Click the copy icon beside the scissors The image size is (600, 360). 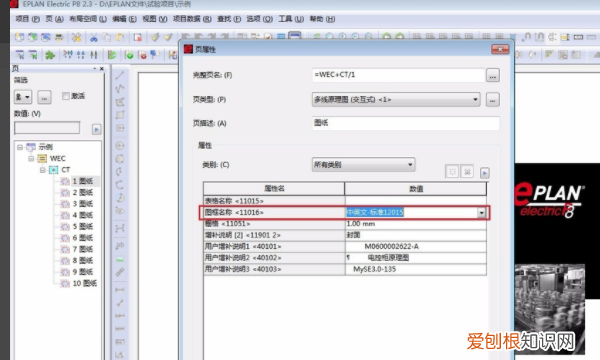pos(106,37)
